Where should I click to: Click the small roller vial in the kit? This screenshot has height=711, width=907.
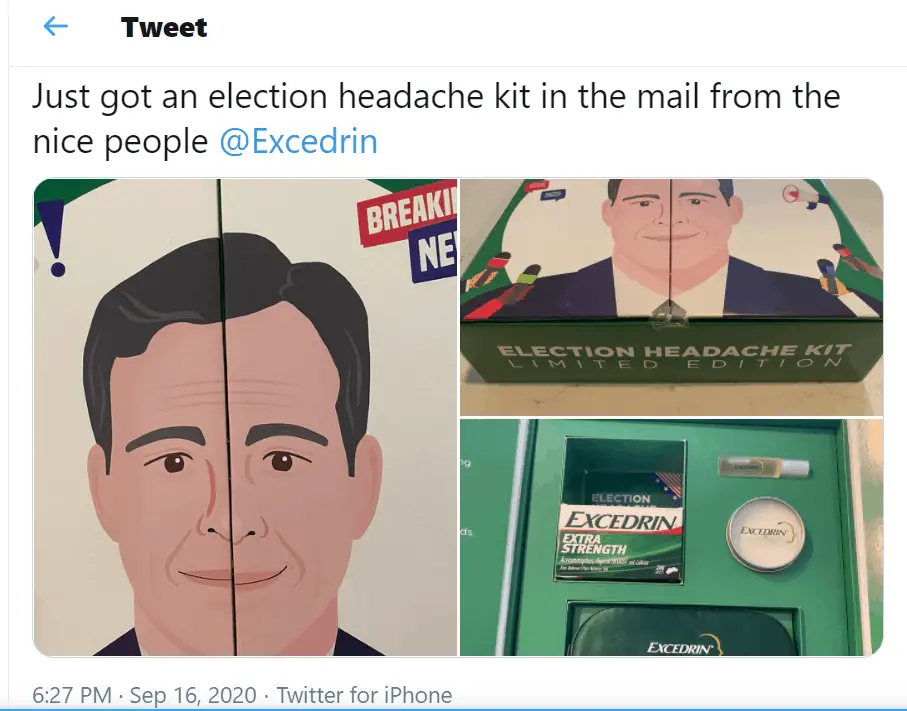click(764, 466)
